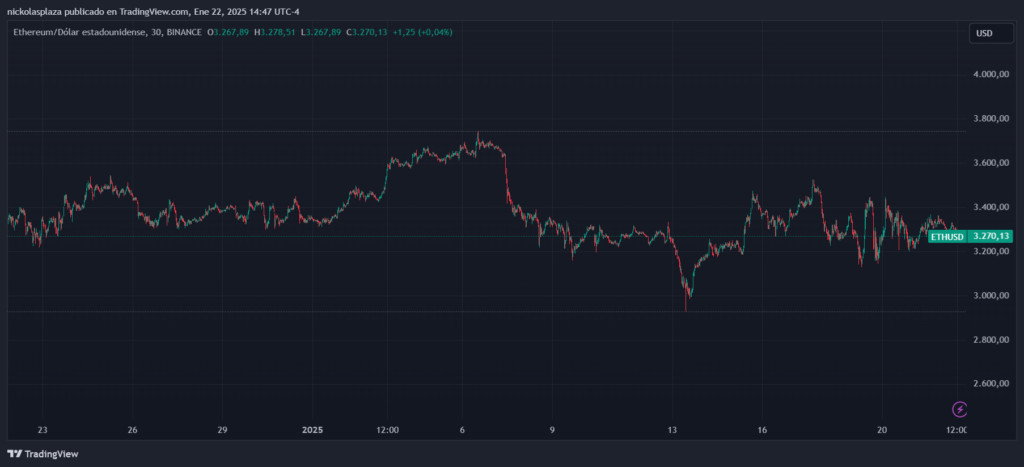Click the date 16 time axis marker
The image size is (1024, 467).
762,430
